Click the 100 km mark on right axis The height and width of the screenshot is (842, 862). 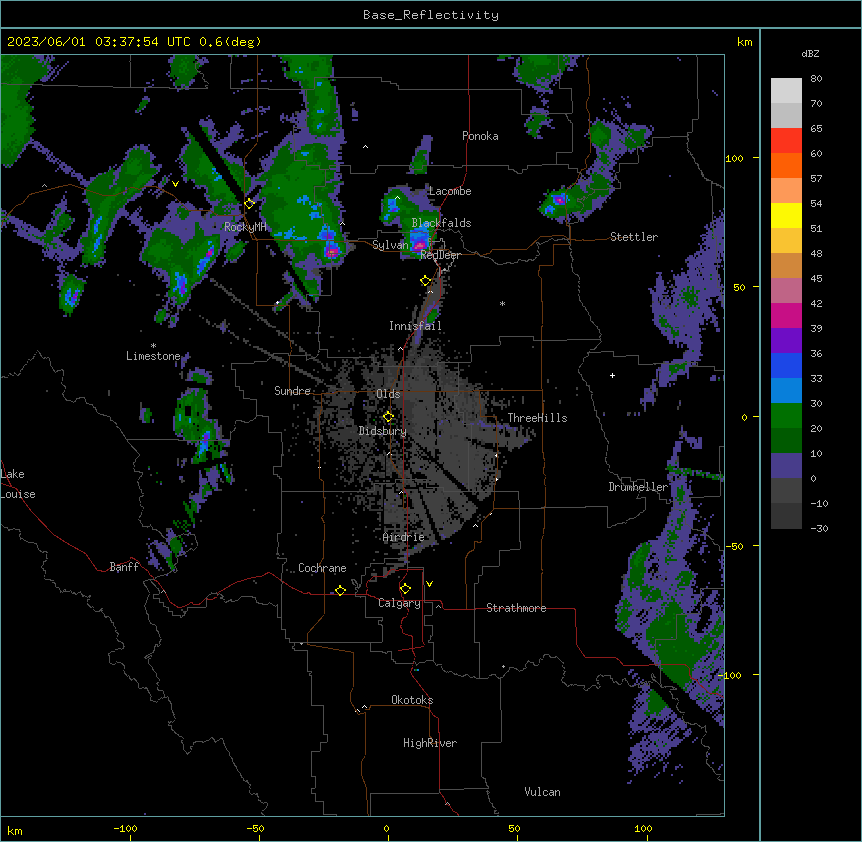coord(734,158)
